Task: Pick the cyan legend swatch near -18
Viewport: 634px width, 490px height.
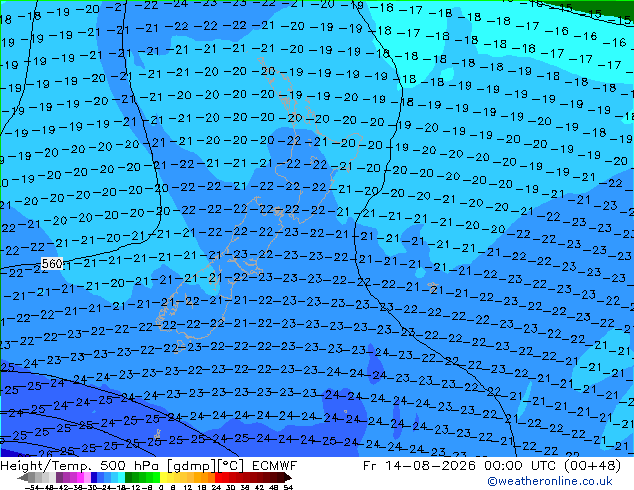Action: click(x=121, y=478)
